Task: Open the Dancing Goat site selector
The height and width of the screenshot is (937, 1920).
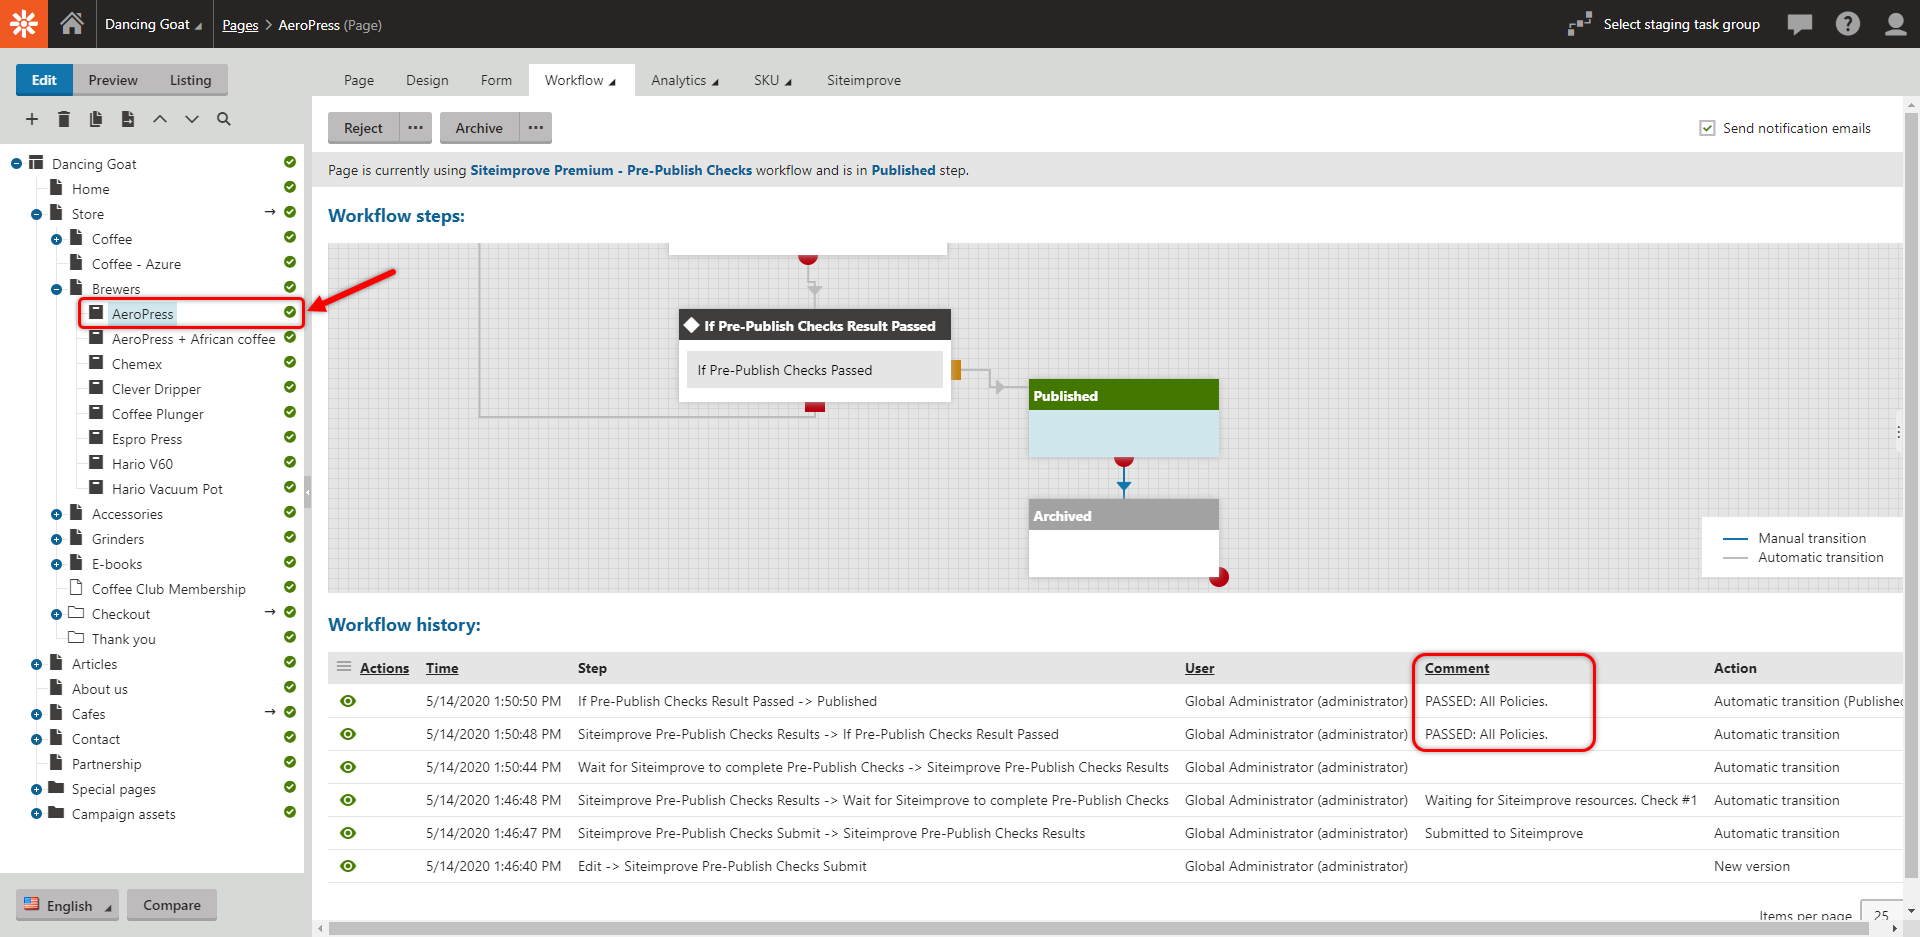Action: [x=153, y=24]
